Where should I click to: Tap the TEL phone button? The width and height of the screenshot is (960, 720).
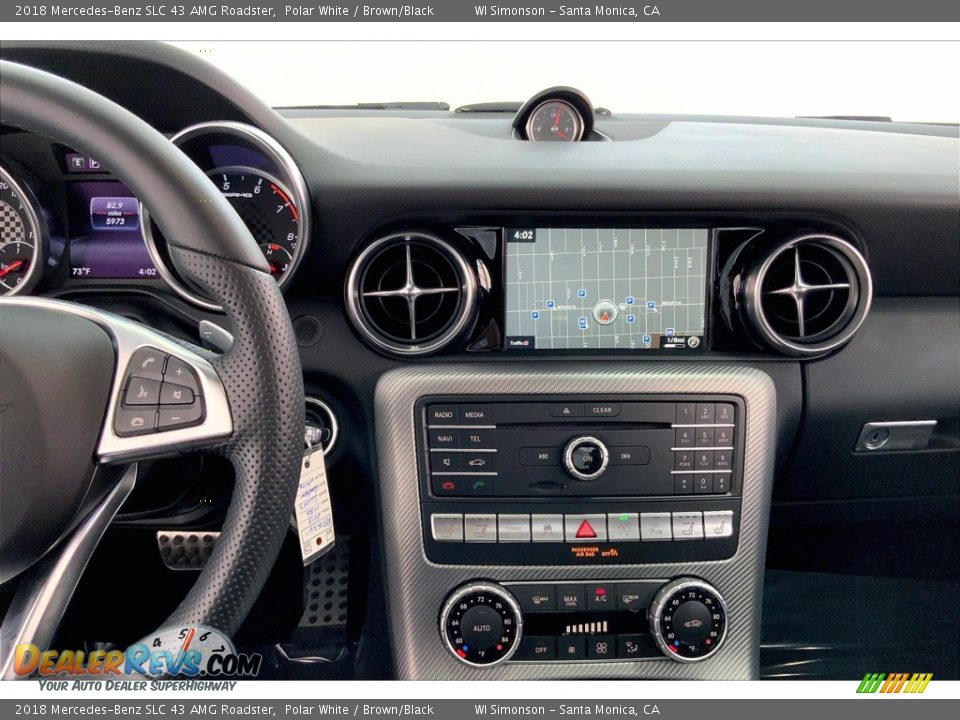(475, 439)
